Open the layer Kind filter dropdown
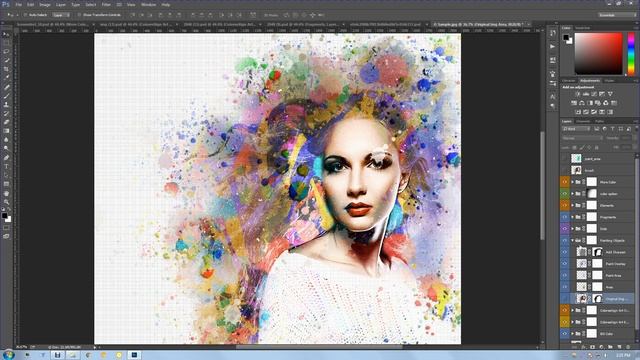This screenshot has height=360, width=640. (x=576, y=129)
